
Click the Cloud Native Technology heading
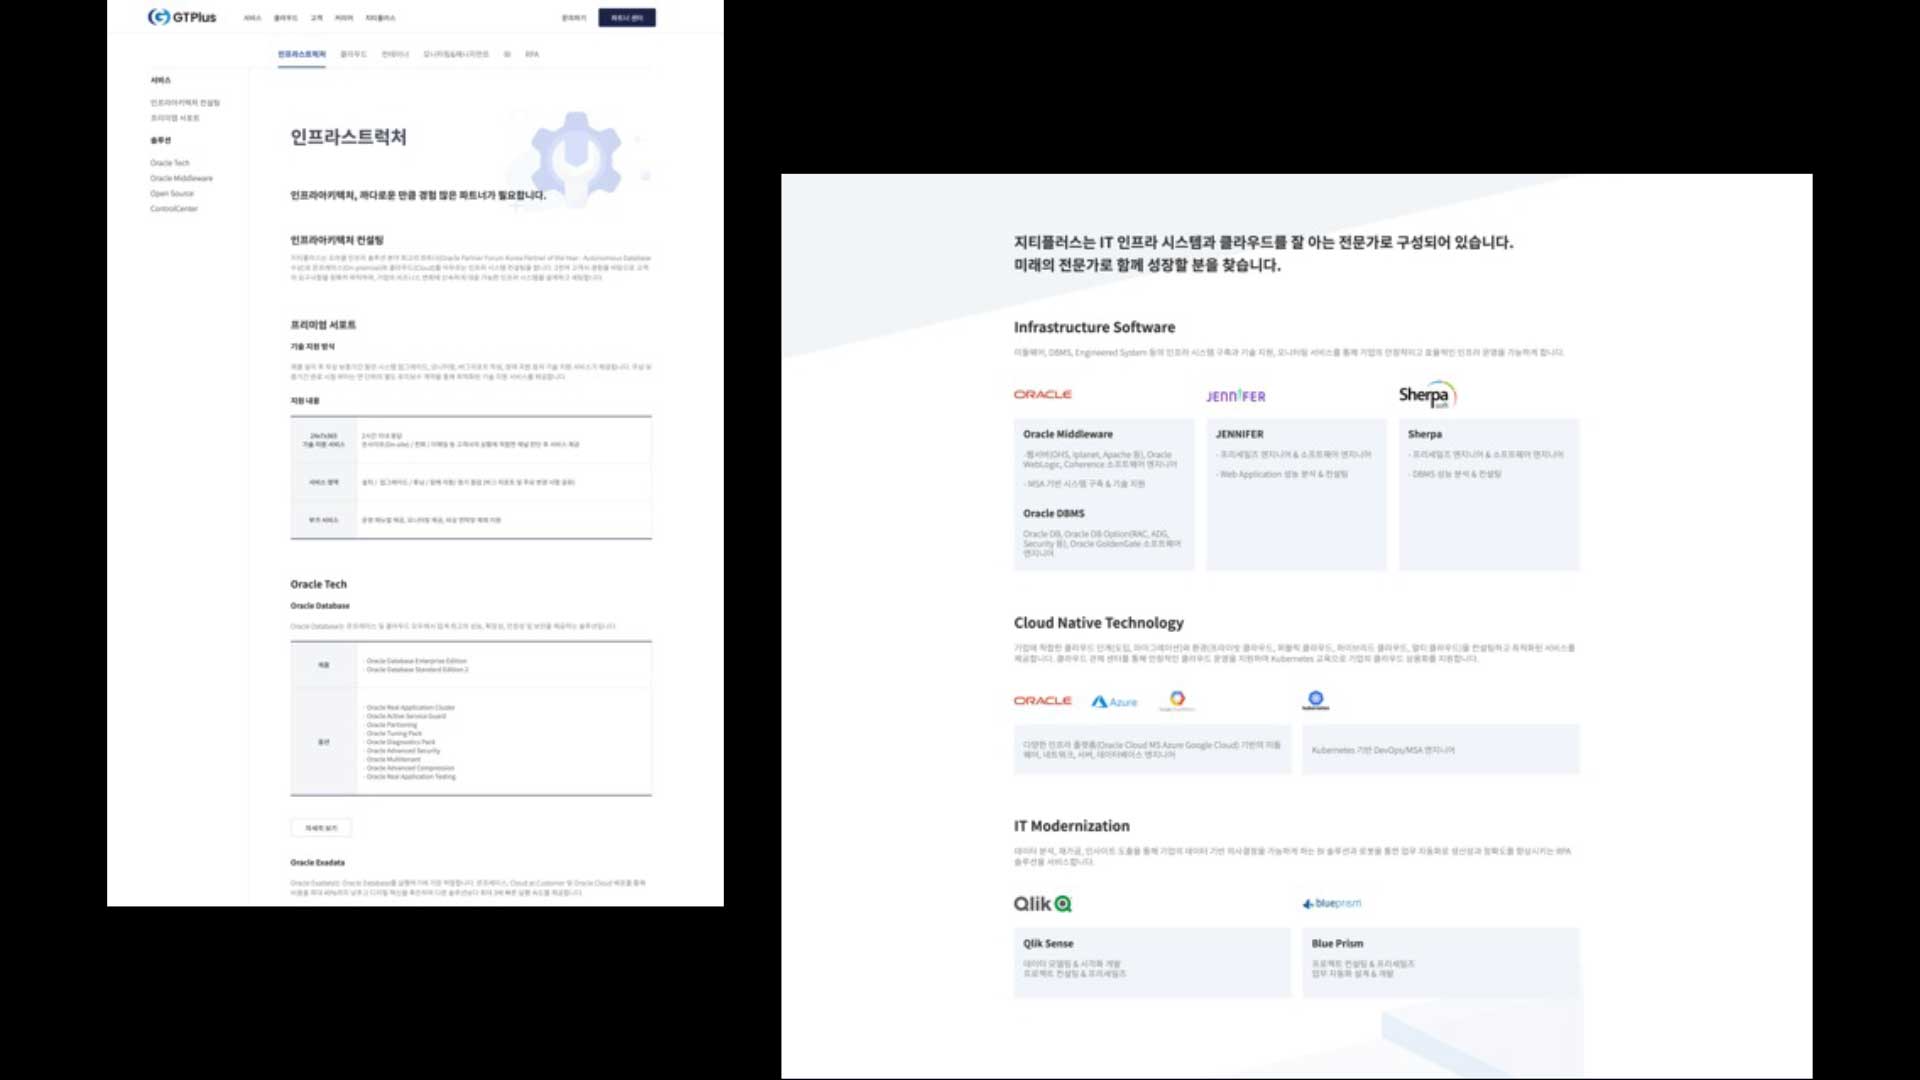pos(1098,623)
